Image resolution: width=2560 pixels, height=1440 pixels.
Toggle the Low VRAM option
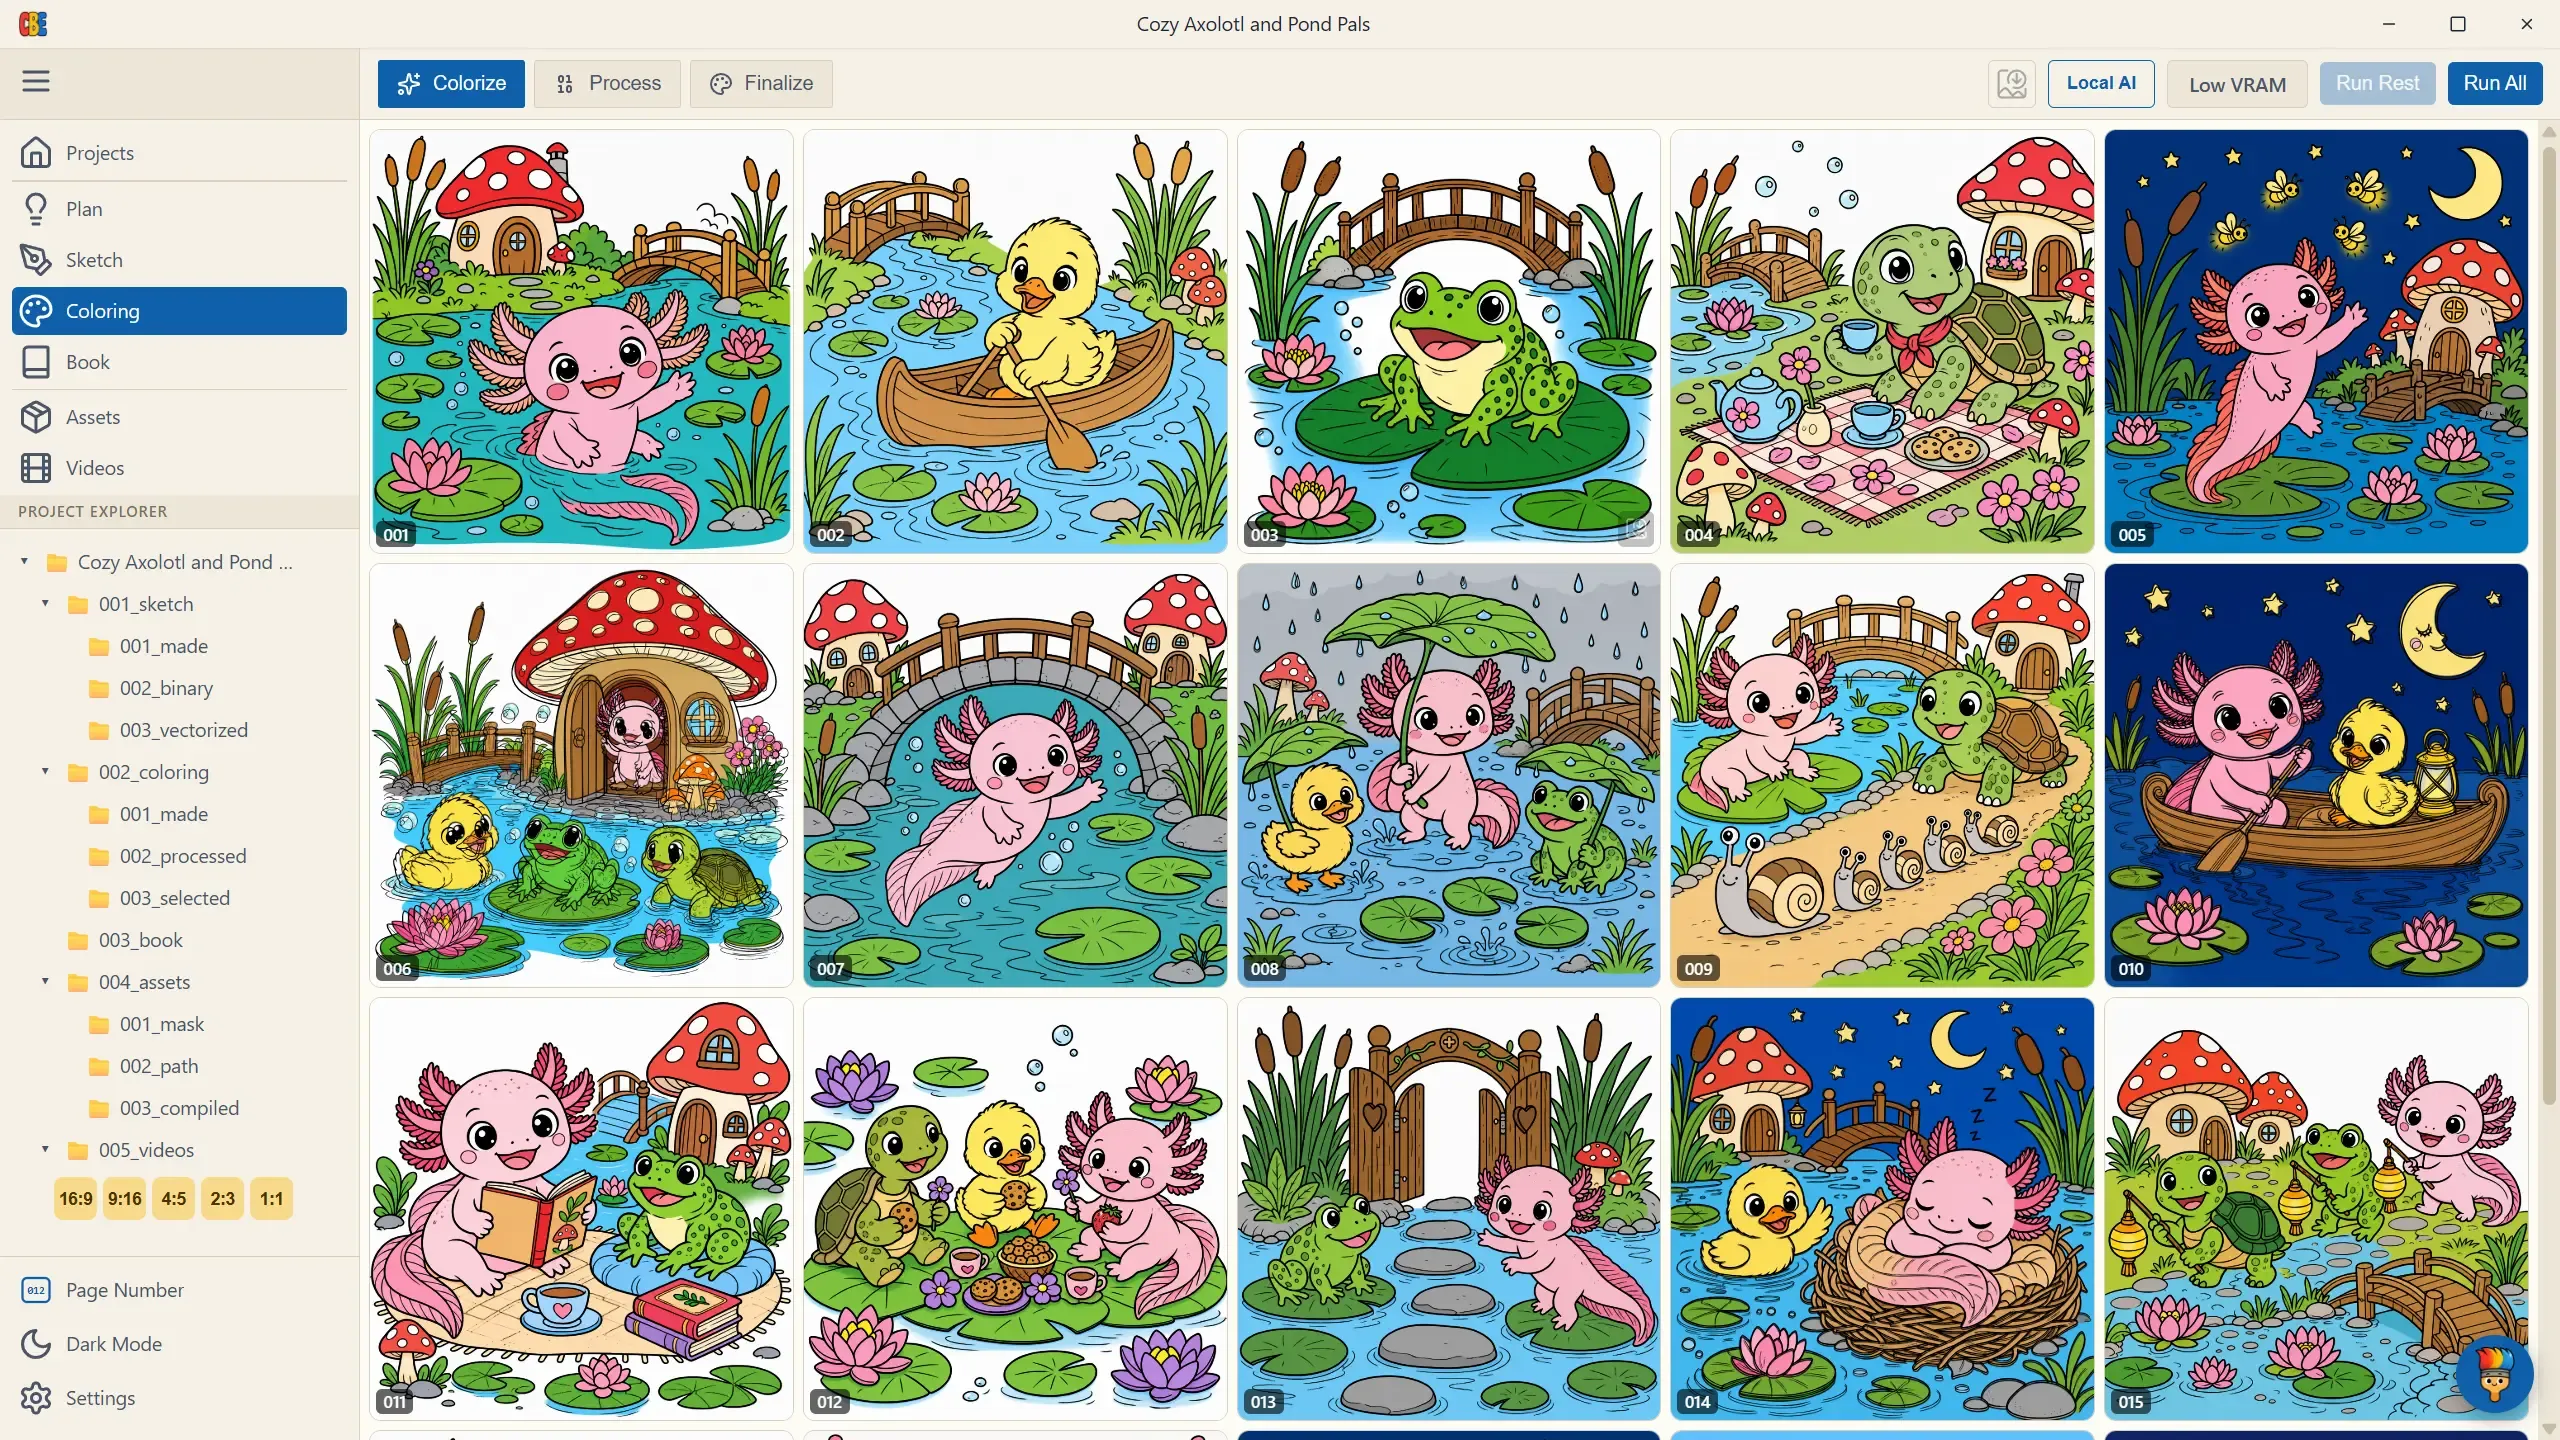[x=2237, y=84]
